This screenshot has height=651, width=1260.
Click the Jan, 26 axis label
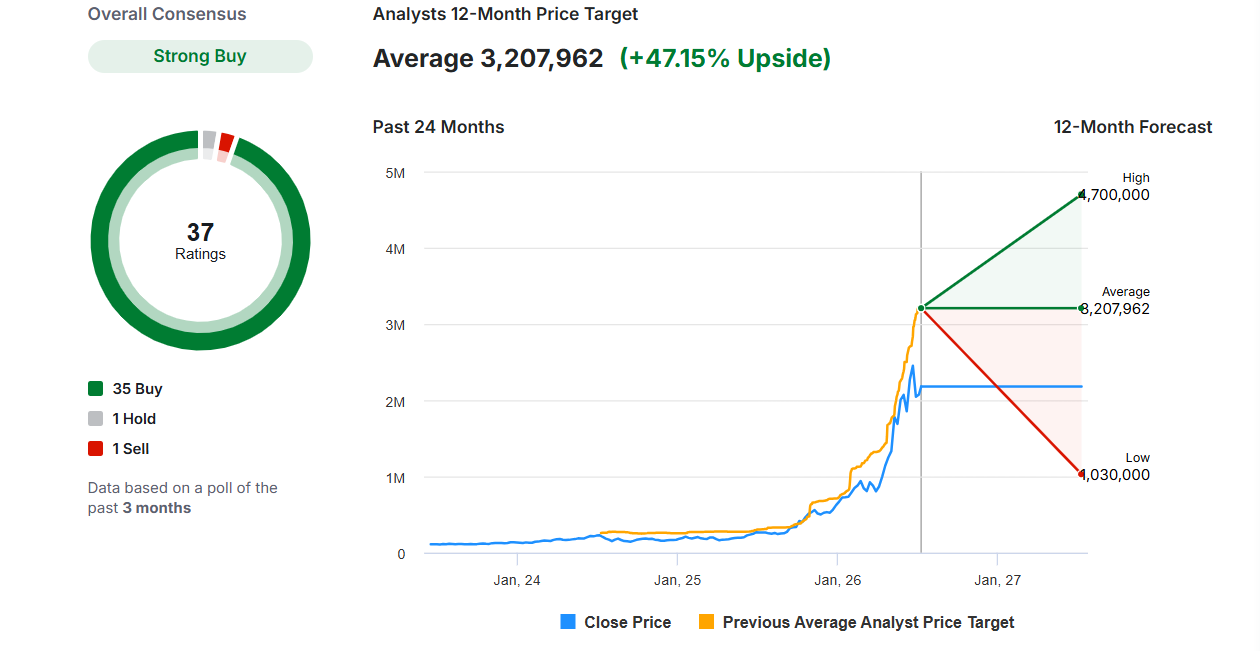point(838,580)
